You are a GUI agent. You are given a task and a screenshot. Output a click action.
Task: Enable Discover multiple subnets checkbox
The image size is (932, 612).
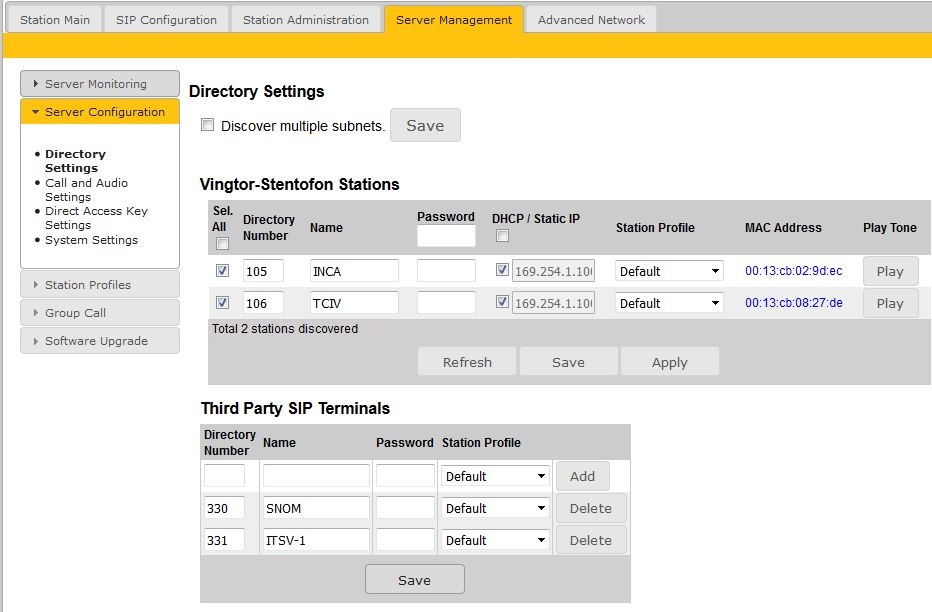[x=208, y=125]
